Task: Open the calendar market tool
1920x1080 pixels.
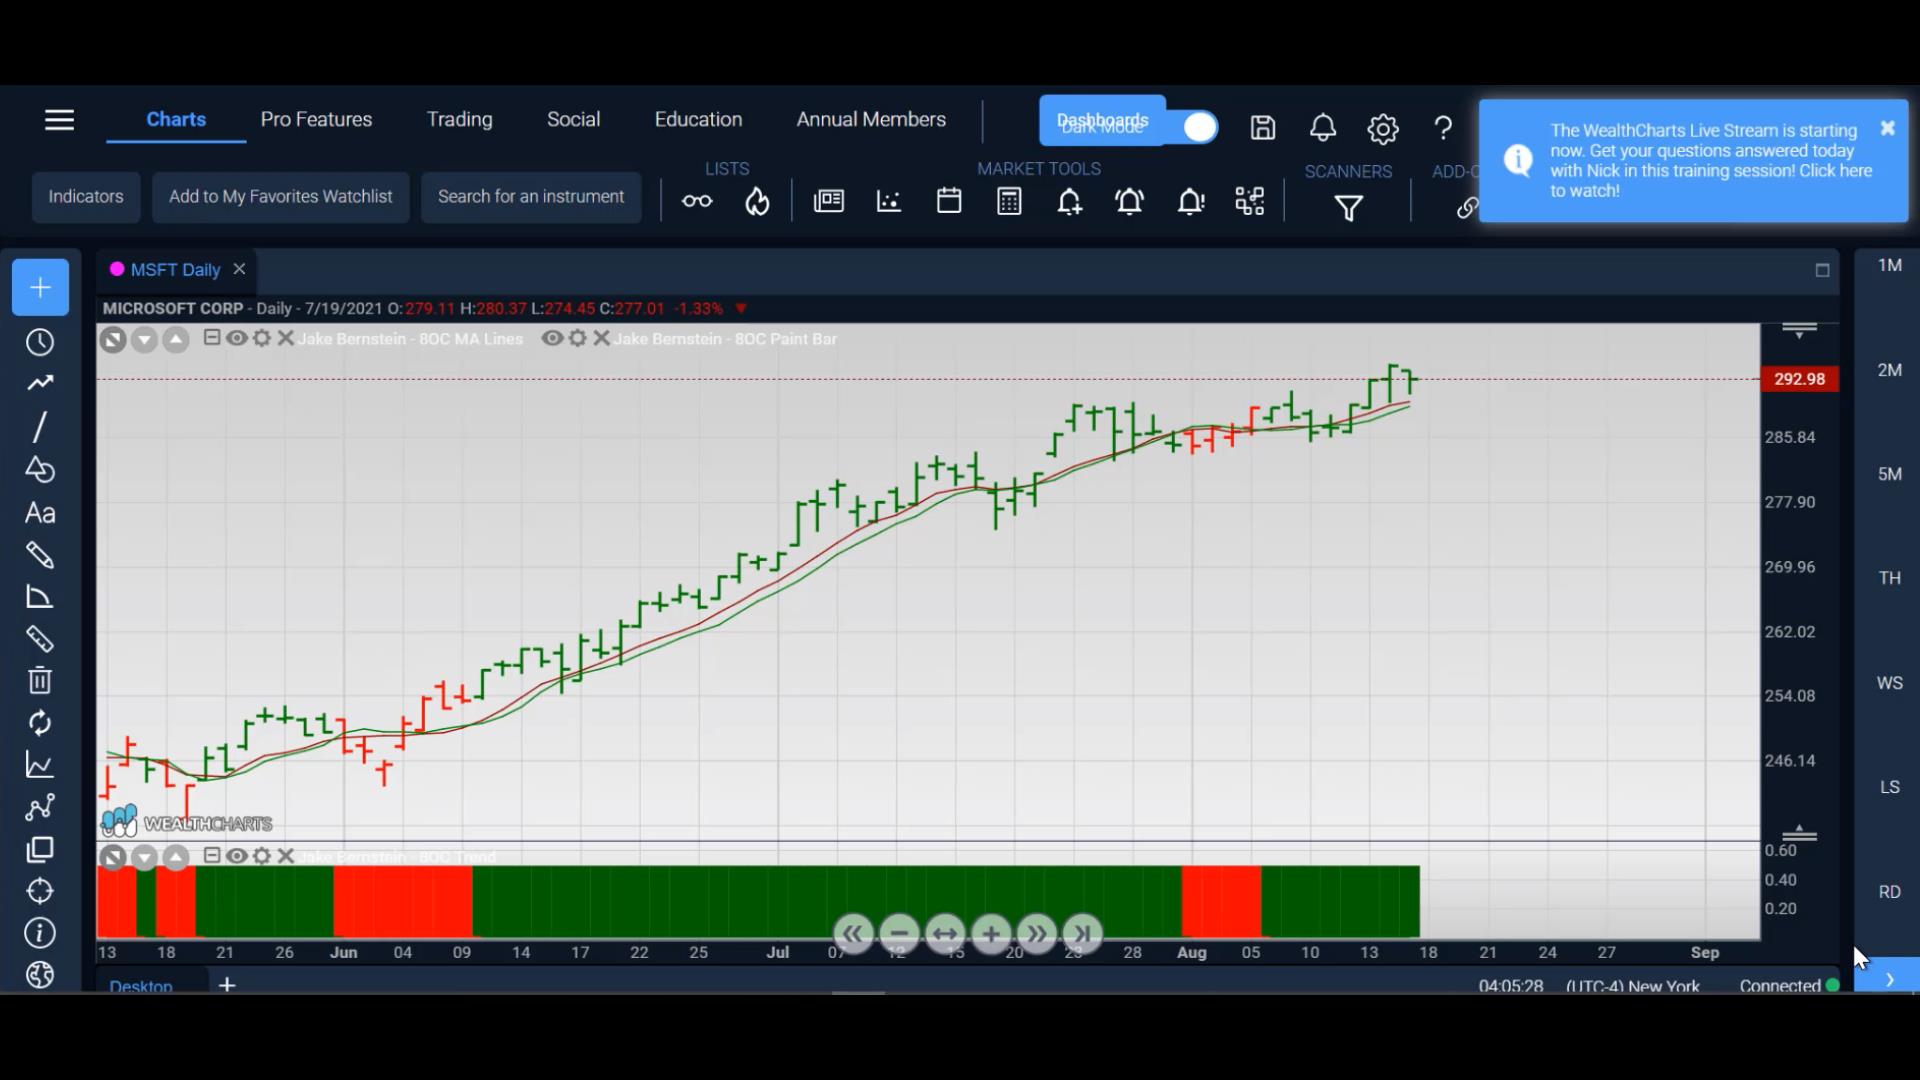Action: [949, 201]
